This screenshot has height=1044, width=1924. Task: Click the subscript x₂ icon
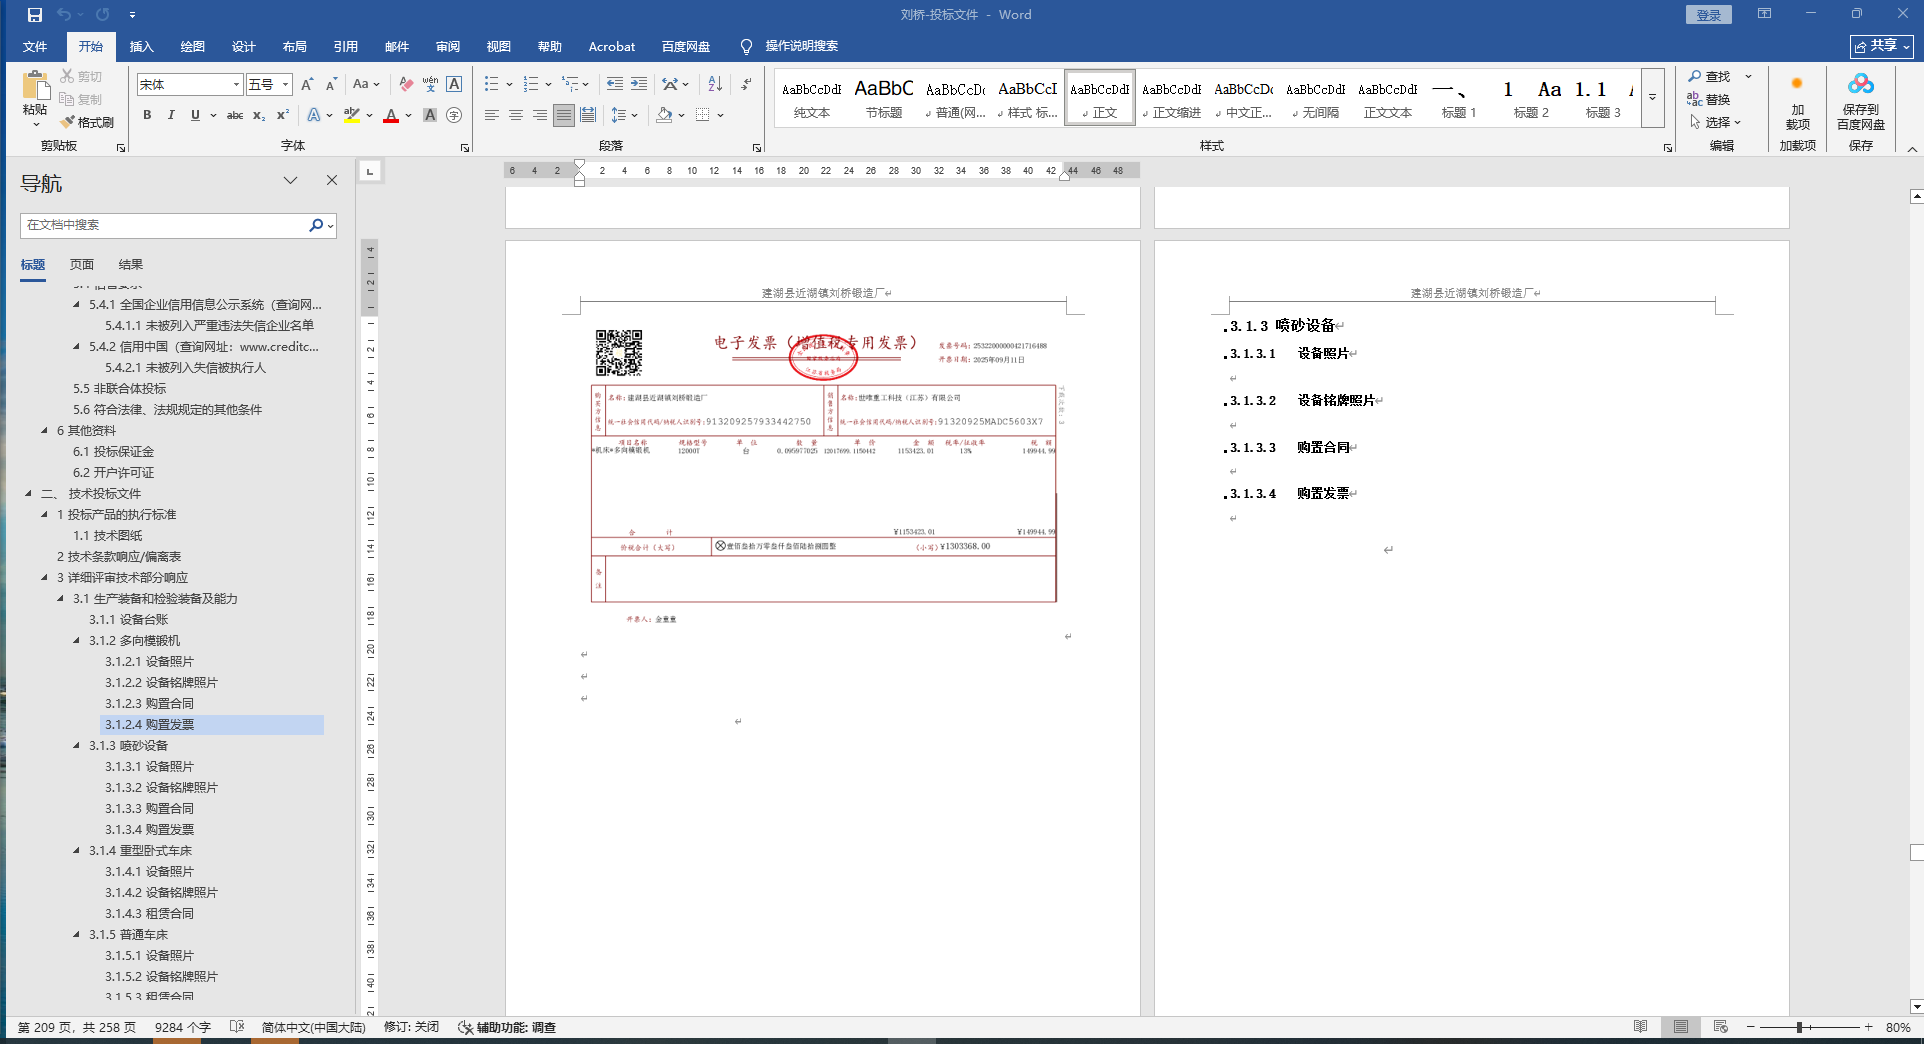coord(259,115)
